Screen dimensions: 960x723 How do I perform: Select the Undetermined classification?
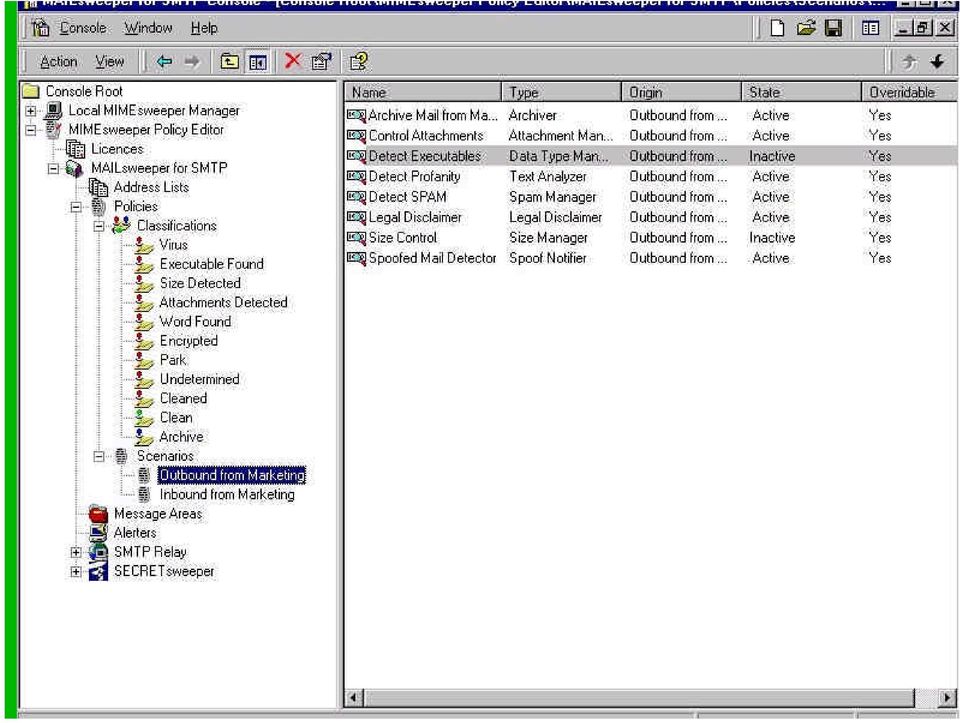point(200,380)
